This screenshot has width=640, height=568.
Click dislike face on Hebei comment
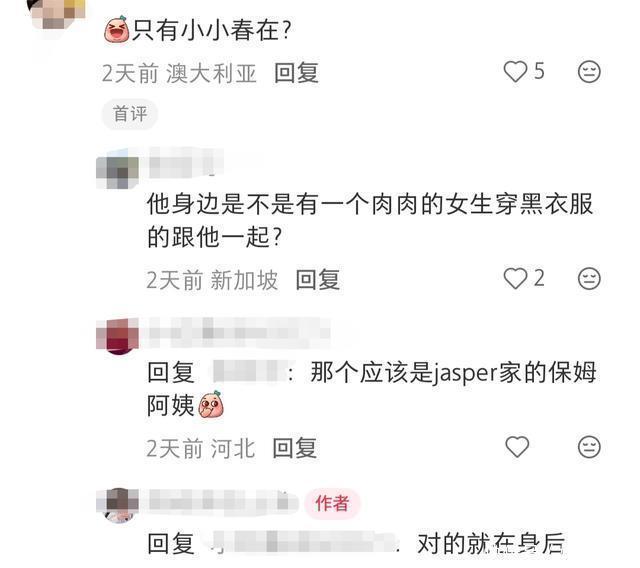[589, 447]
